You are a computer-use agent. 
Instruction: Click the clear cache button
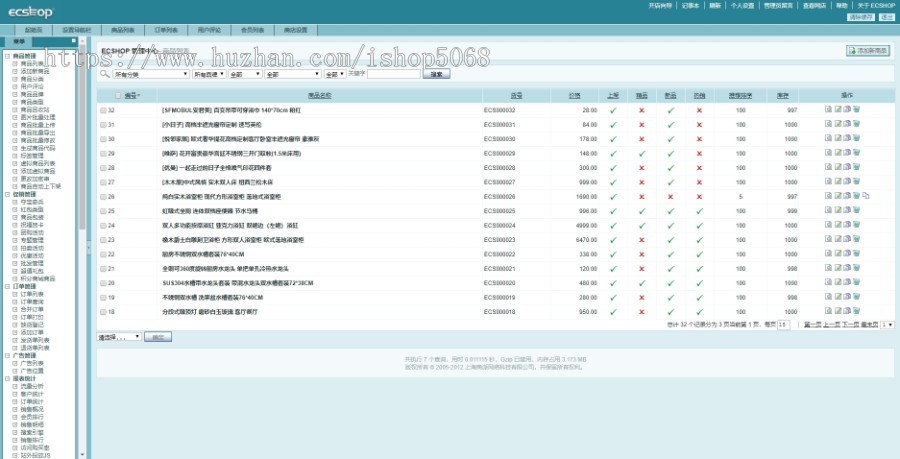pyautogui.click(x=861, y=17)
